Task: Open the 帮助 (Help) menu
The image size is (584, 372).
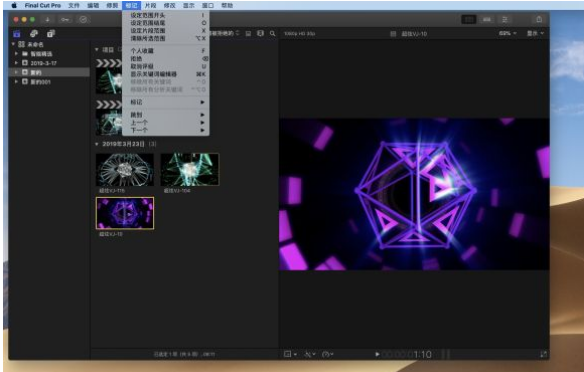Action: pyautogui.click(x=227, y=5)
